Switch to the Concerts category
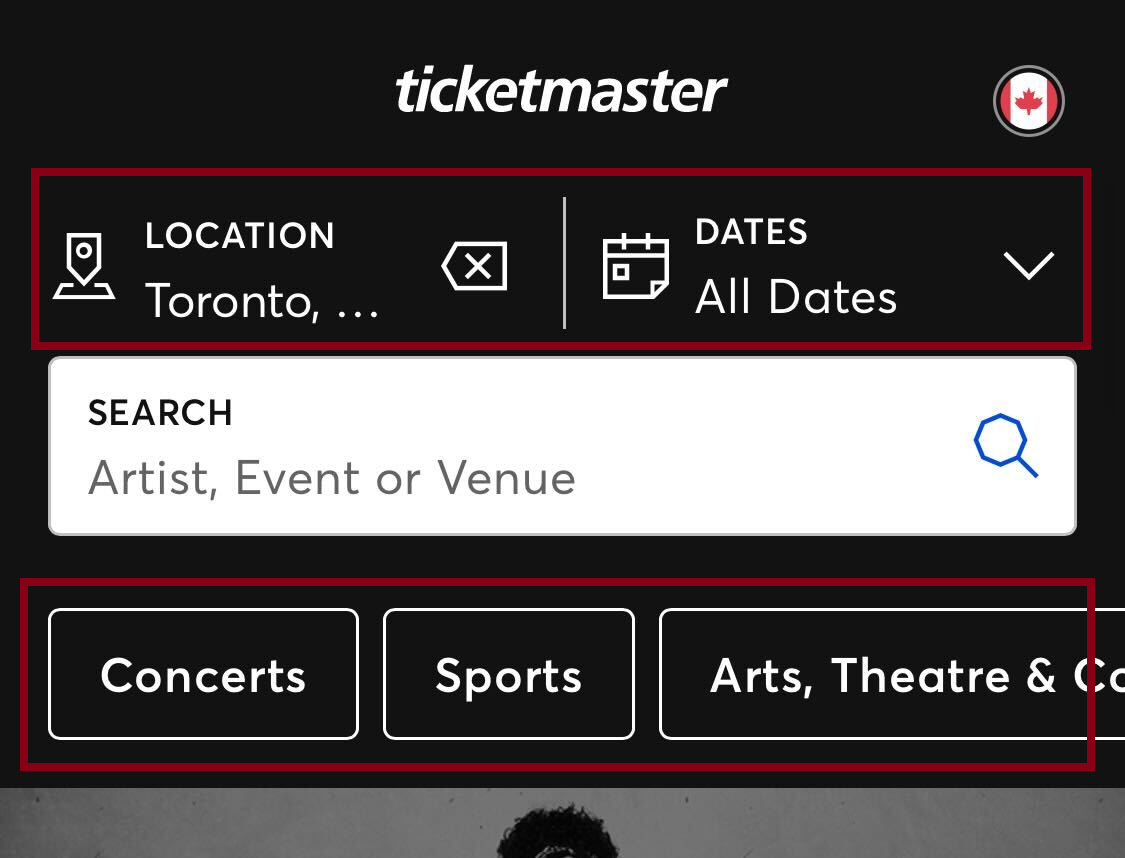 [x=203, y=674]
